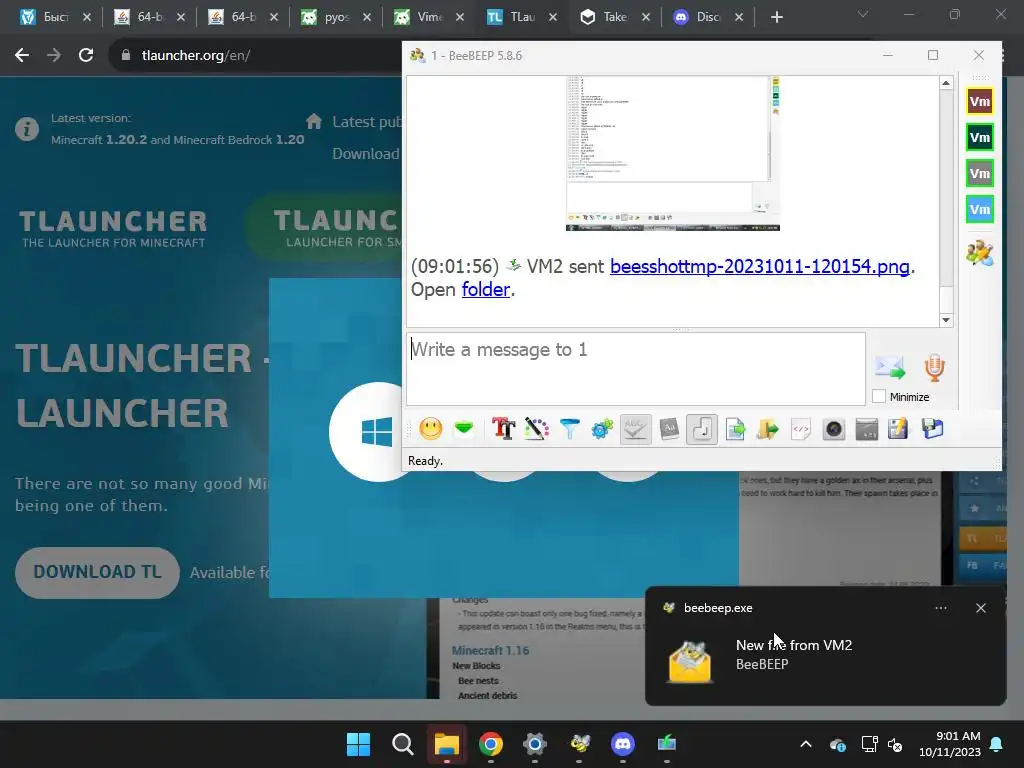Open the Windows Start menu
Viewport: 1024px width, 768px height.
click(x=358, y=744)
